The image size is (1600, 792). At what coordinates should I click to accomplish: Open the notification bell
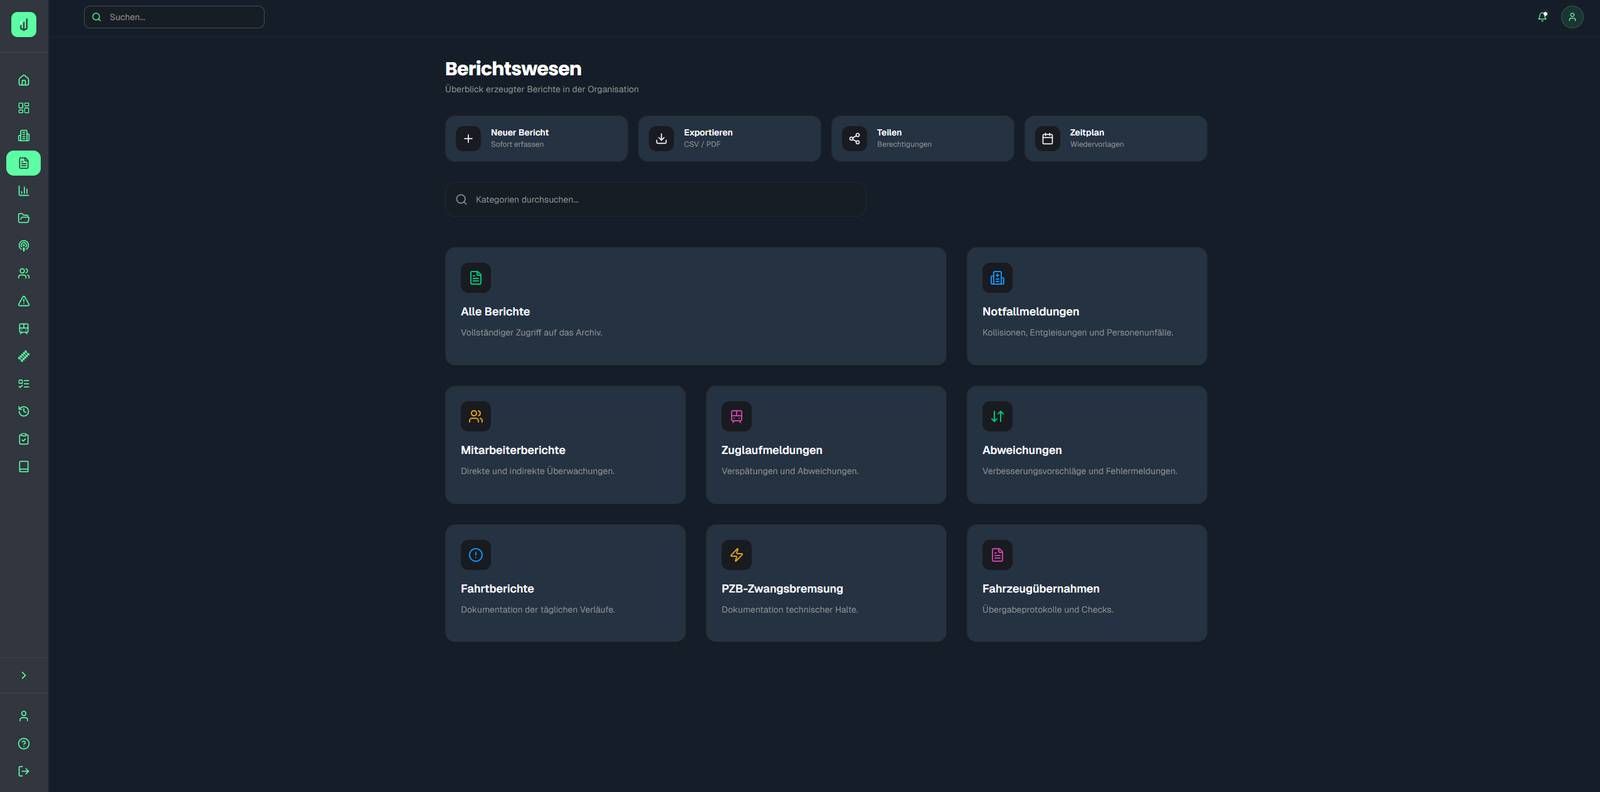point(1542,17)
